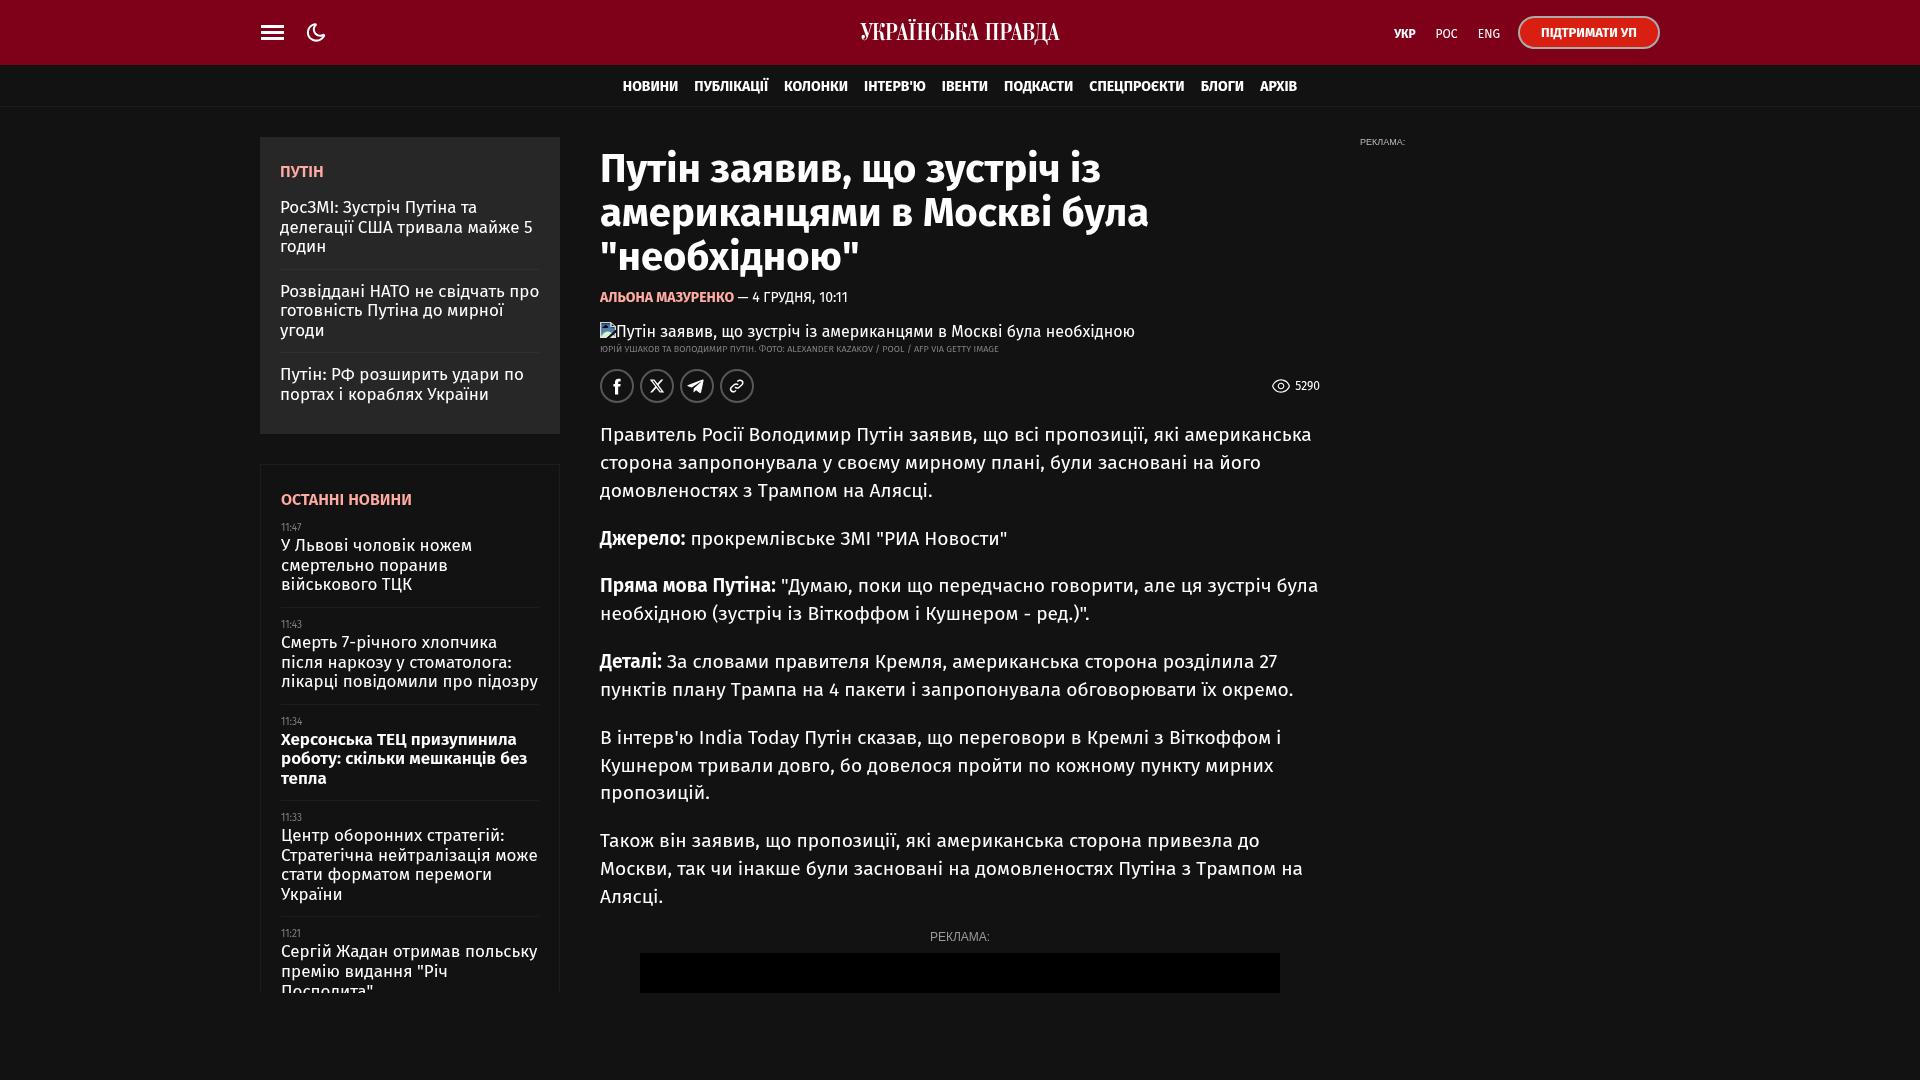Open article on NATO intelligence and Putin
The height and width of the screenshot is (1080, 1920).
click(409, 311)
